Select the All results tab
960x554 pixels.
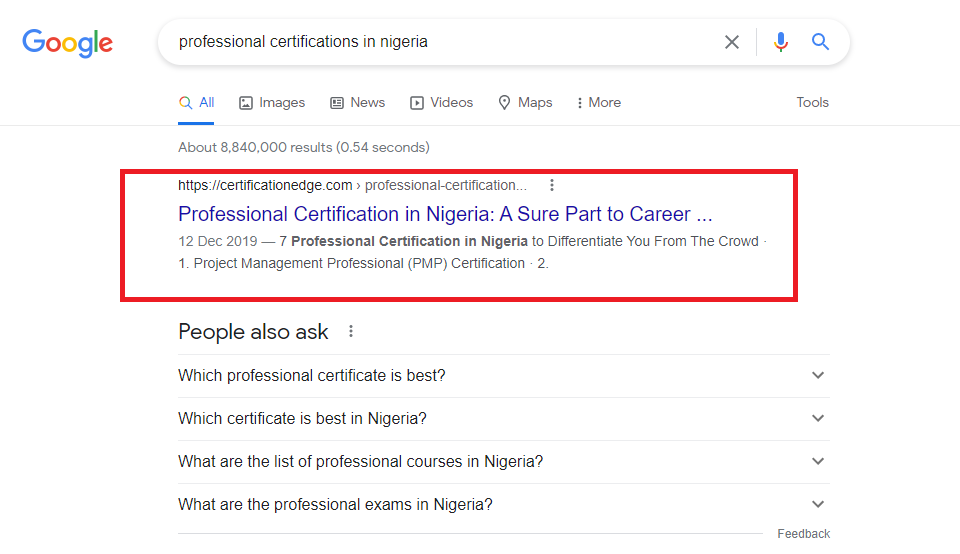pyautogui.click(x=196, y=103)
